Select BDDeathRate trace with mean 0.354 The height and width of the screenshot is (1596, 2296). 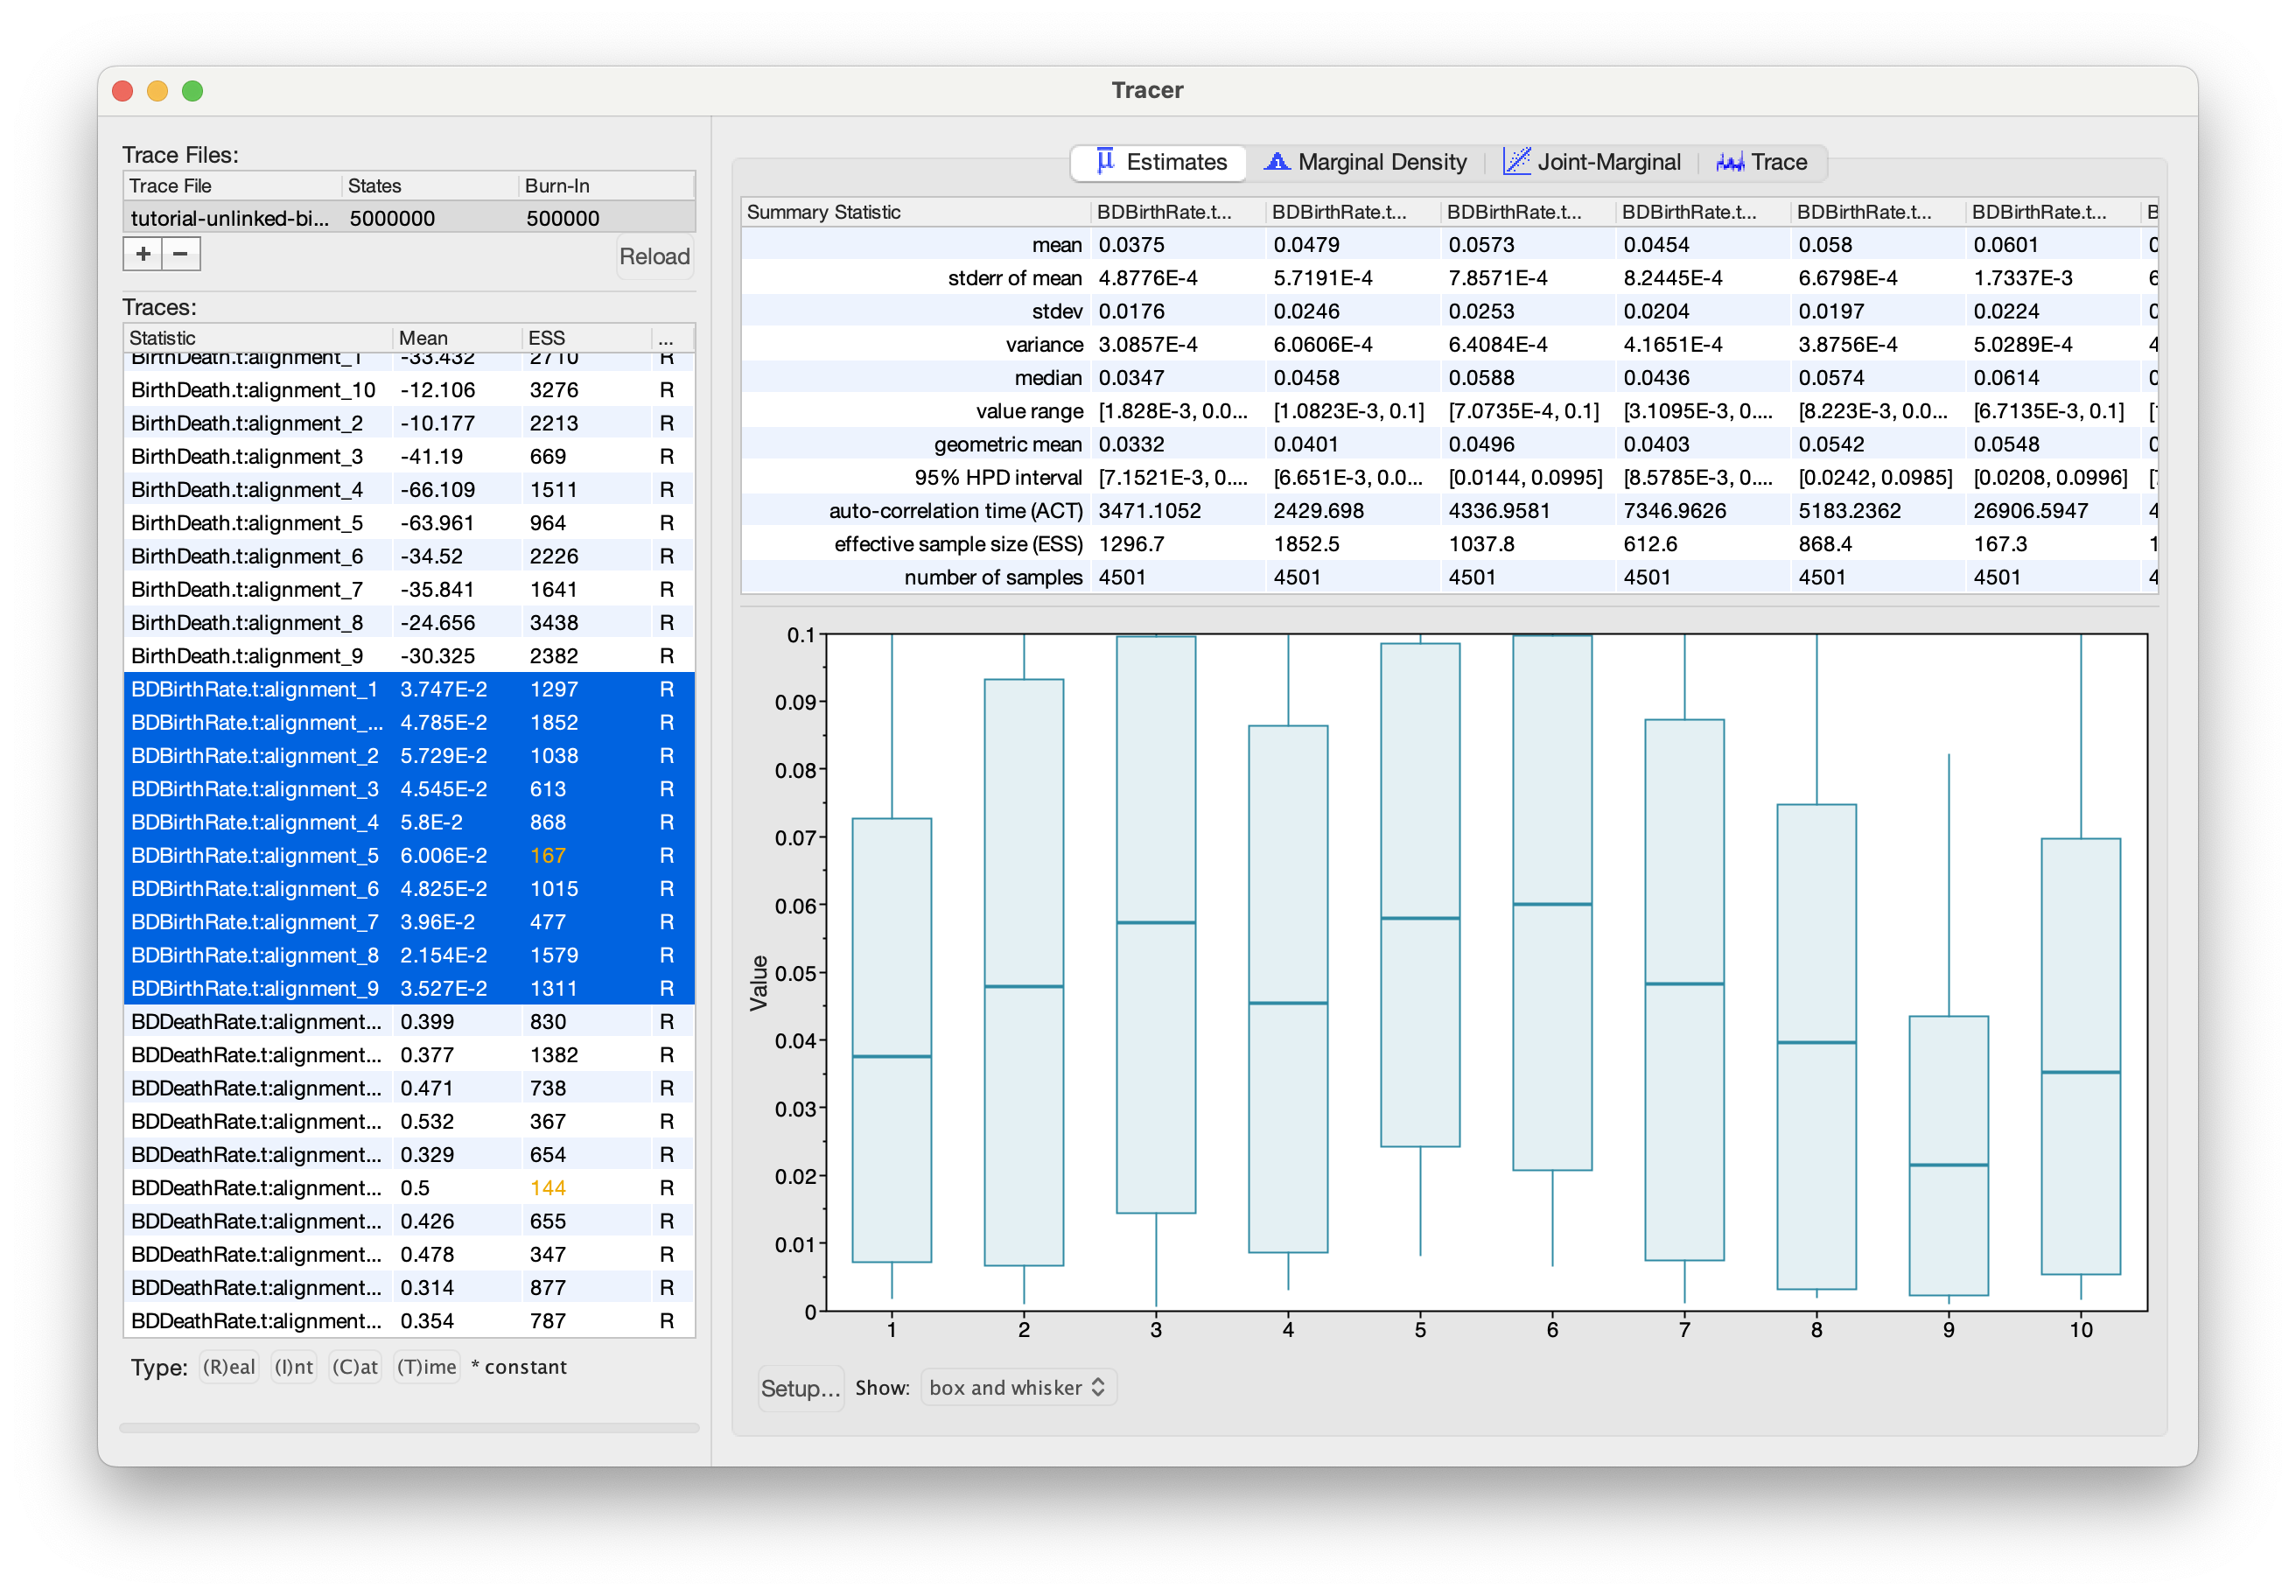click(x=409, y=1321)
